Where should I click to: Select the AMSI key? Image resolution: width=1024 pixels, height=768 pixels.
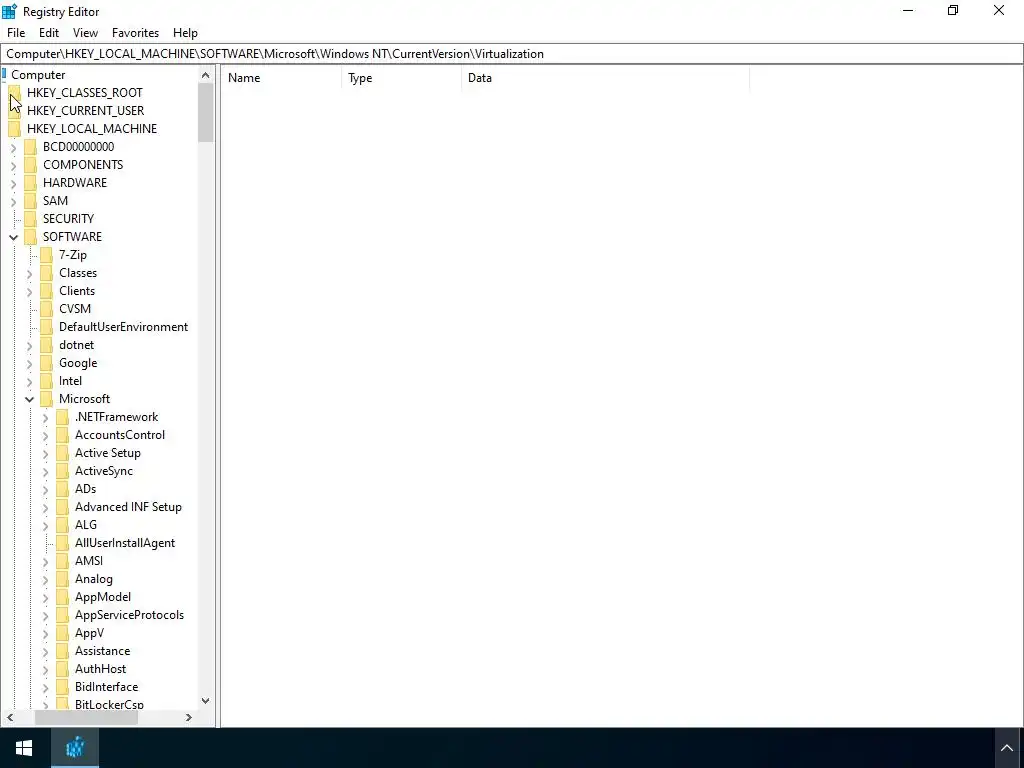click(89, 561)
